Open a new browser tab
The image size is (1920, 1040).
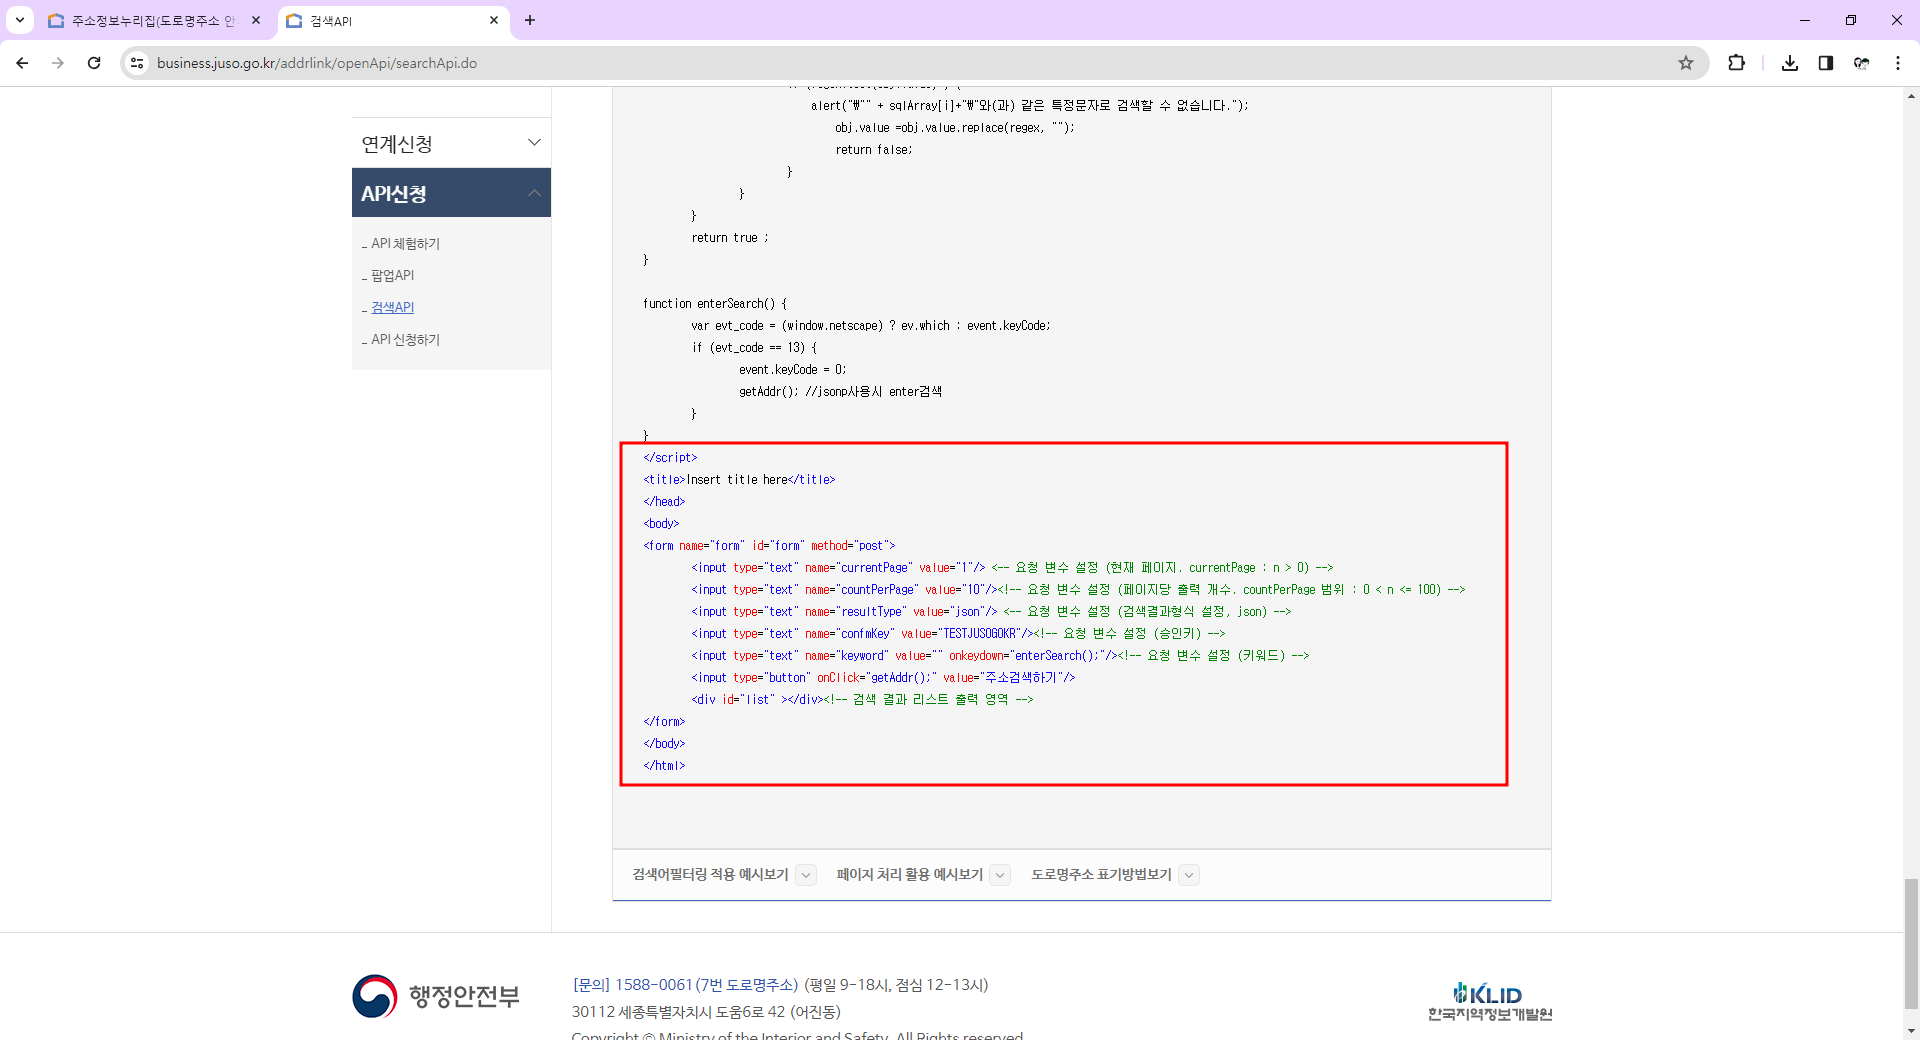530,20
